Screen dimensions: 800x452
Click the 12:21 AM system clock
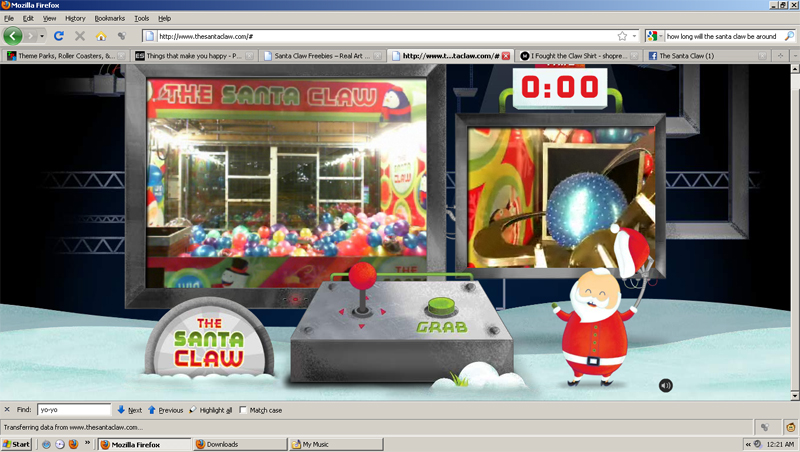780,444
